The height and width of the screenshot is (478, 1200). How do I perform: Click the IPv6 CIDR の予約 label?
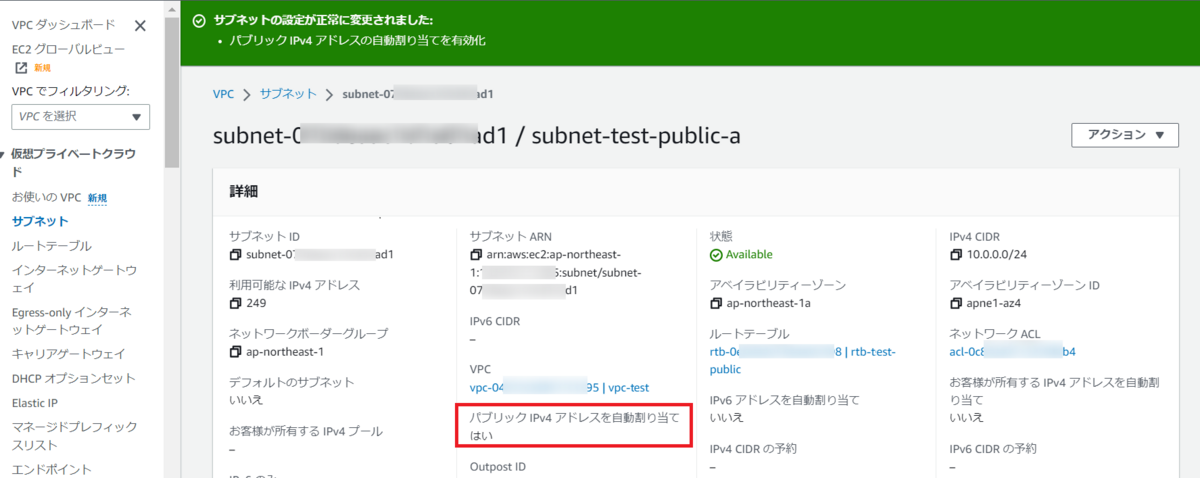(993, 448)
